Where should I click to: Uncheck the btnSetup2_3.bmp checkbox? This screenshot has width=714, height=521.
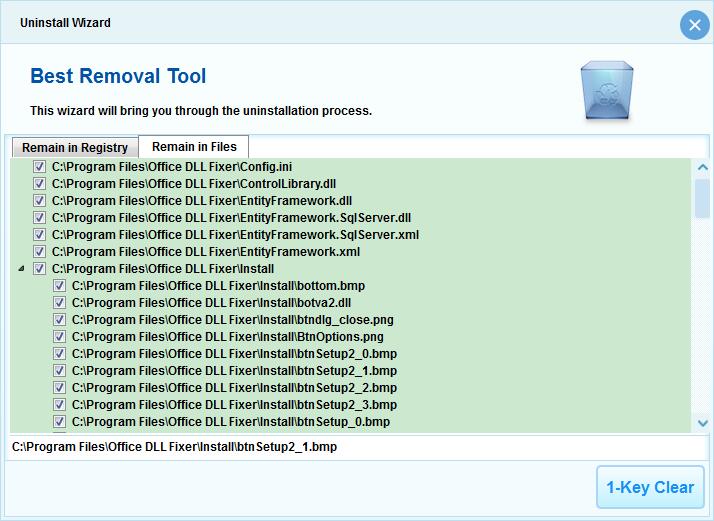[x=59, y=405]
